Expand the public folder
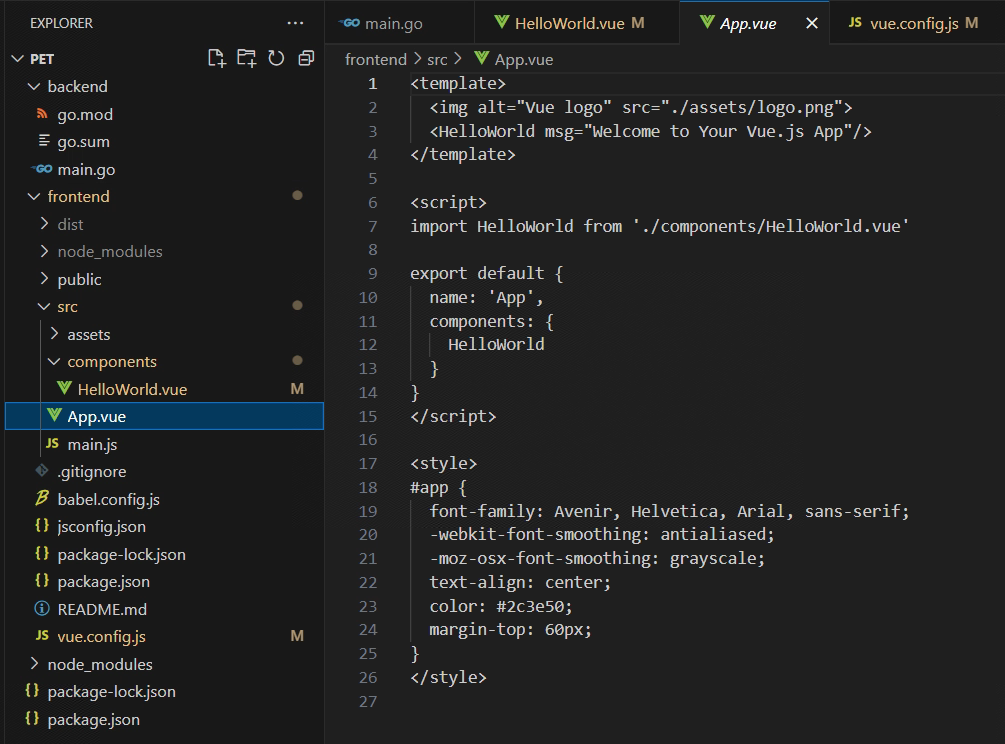 (x=44, y=279)
